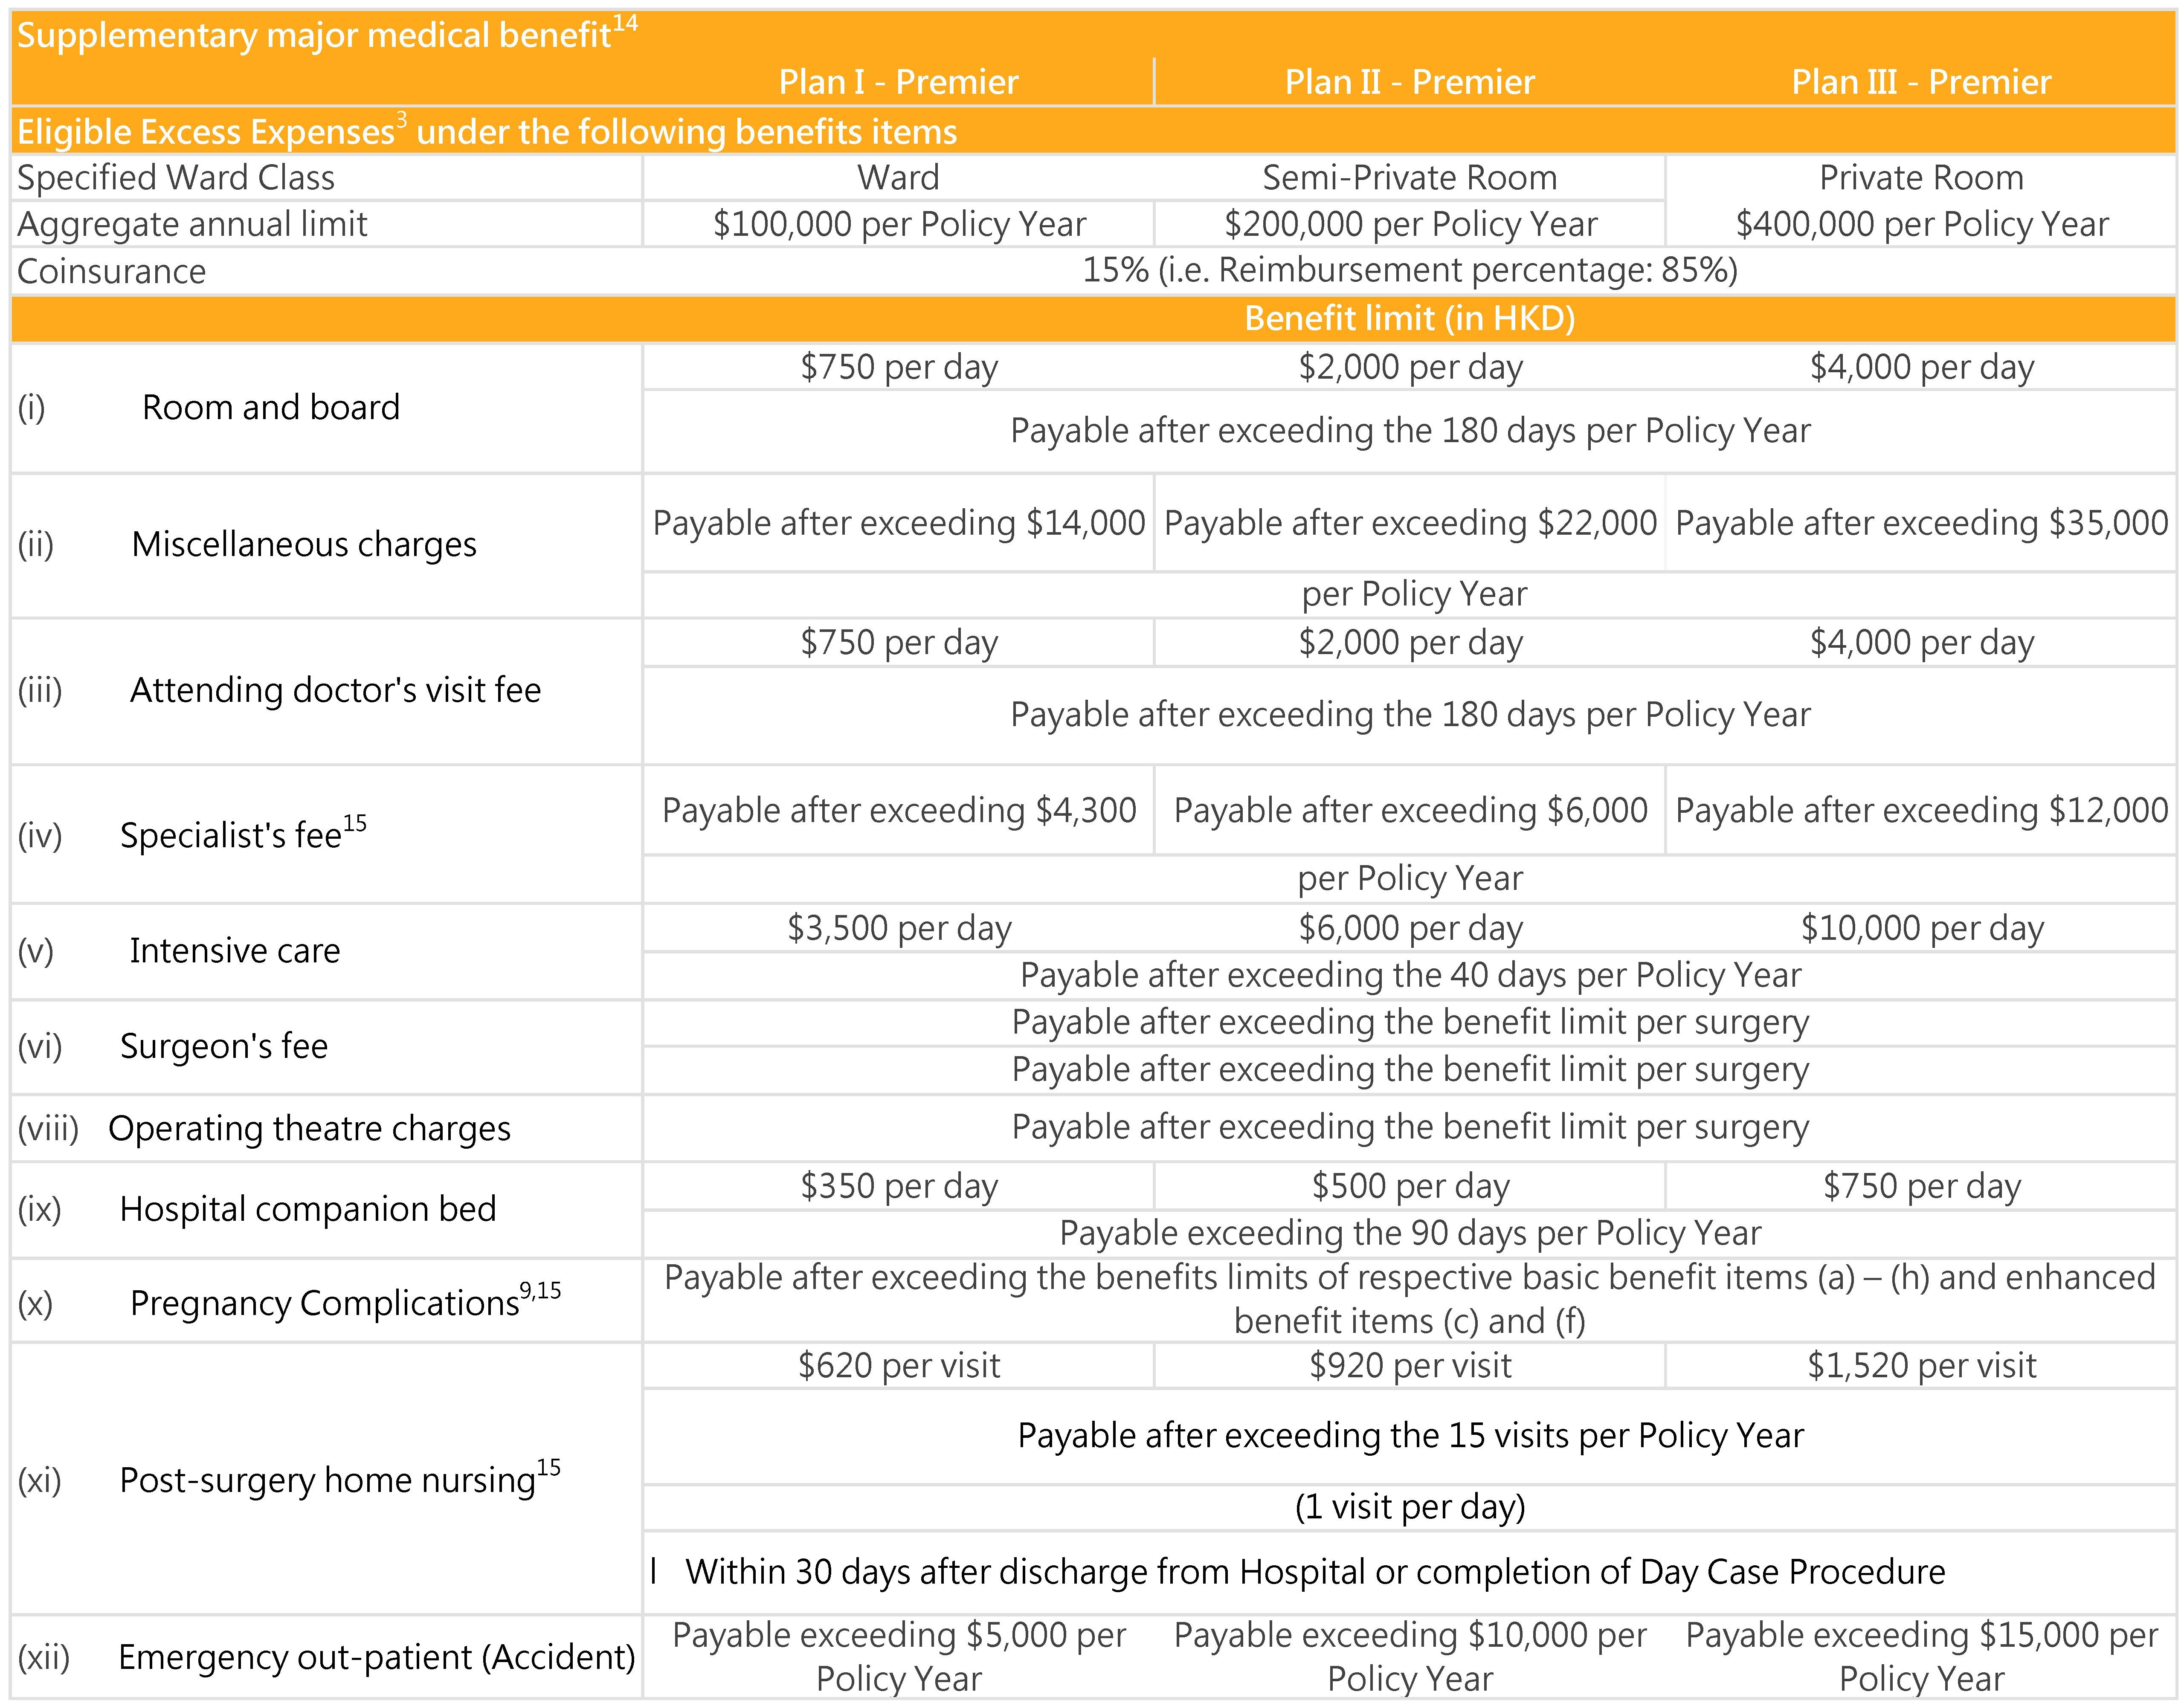Click the Pregnancy Complications row label
Viewport: 2184px width, 1706px height.
(x=345, y=1300)
